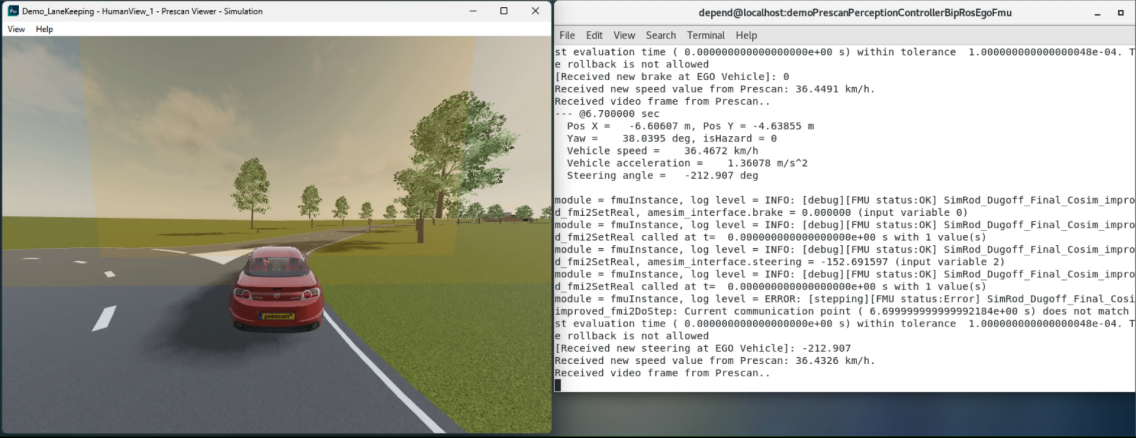Click the 'Vehicle acceleration = 1.36078' line

687,163
